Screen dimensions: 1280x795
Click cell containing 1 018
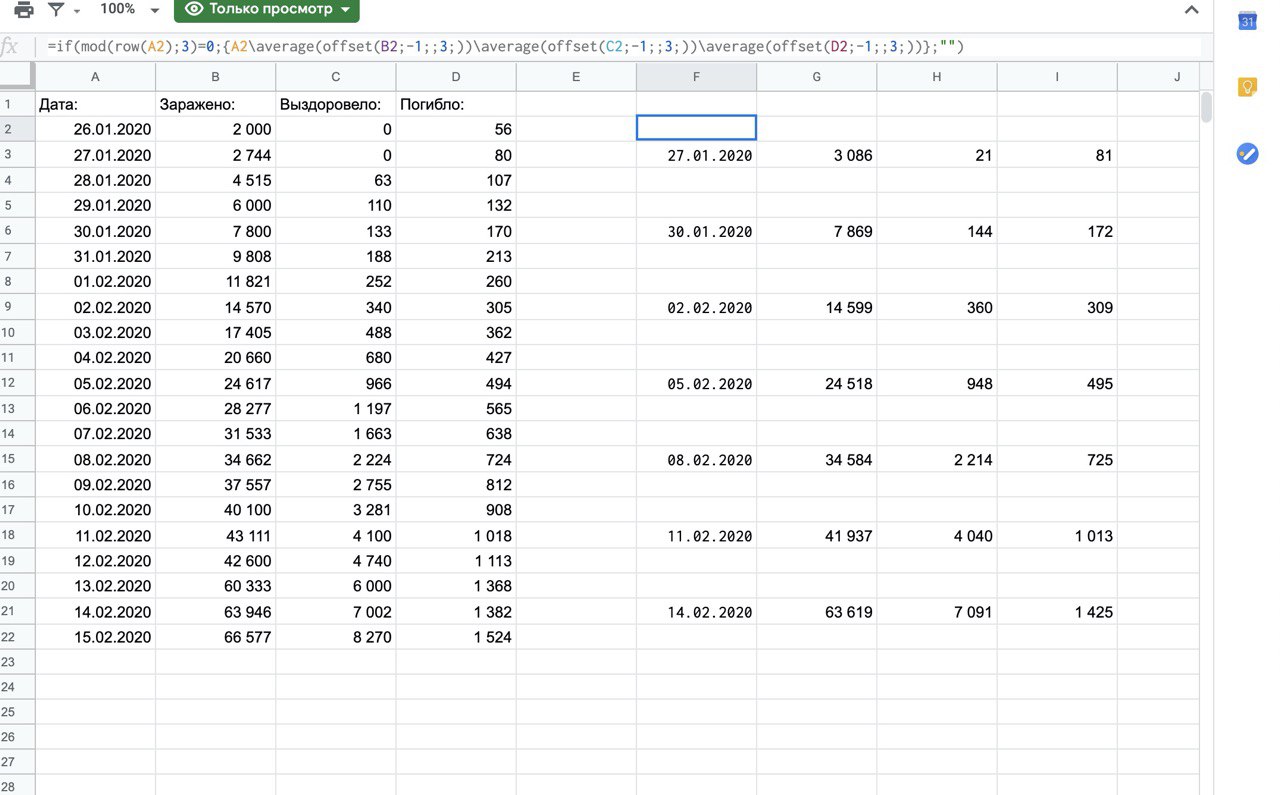click(456, 536)
